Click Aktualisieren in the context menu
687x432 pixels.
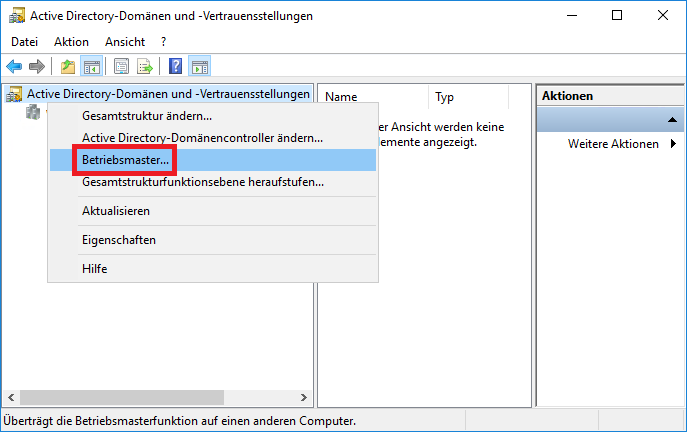(116, 211)
